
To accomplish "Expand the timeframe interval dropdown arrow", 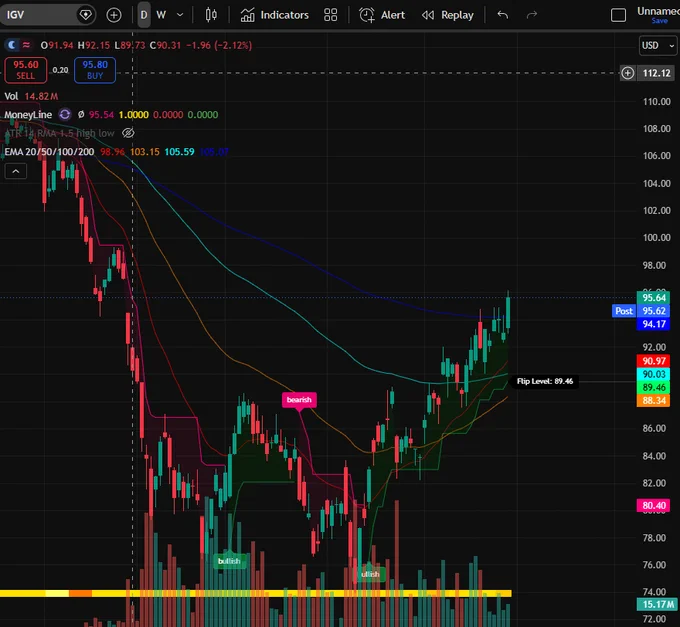I will click(x=180, y=15).
